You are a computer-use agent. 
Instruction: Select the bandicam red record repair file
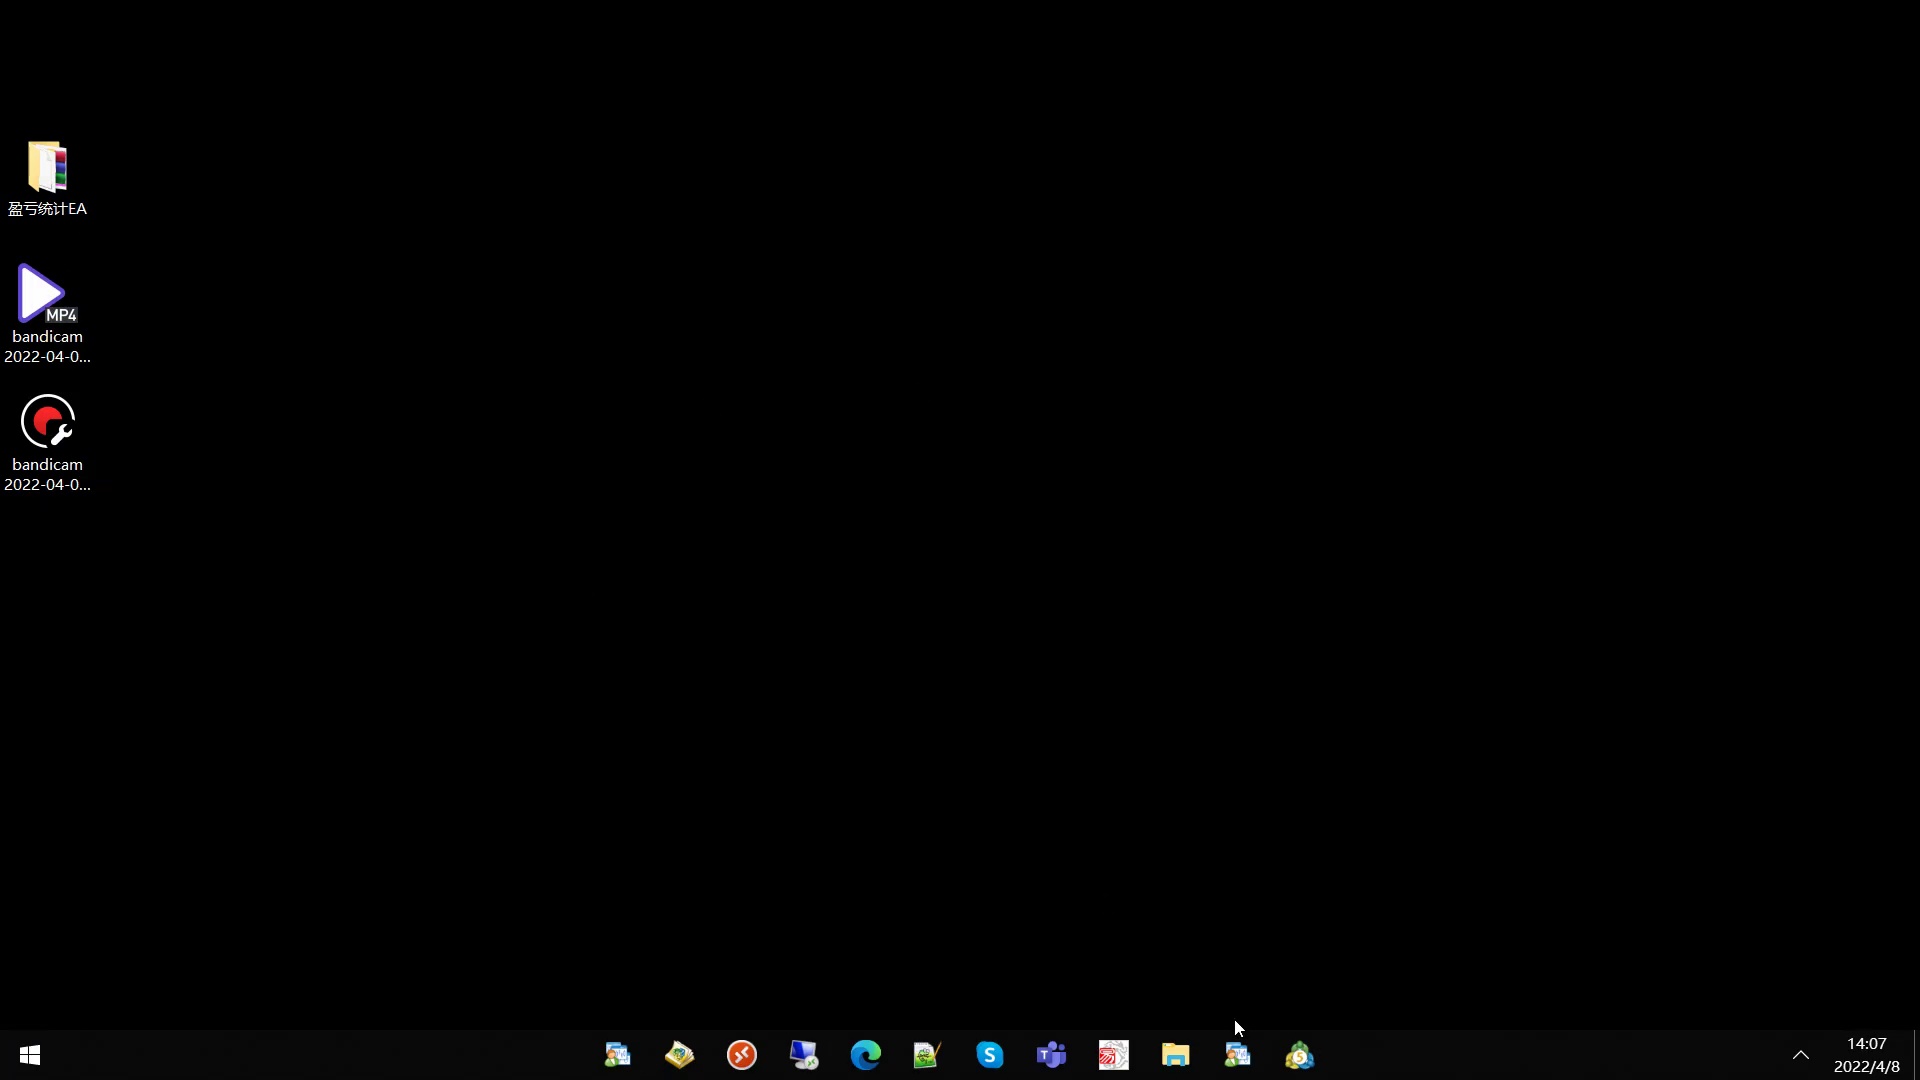47,422
